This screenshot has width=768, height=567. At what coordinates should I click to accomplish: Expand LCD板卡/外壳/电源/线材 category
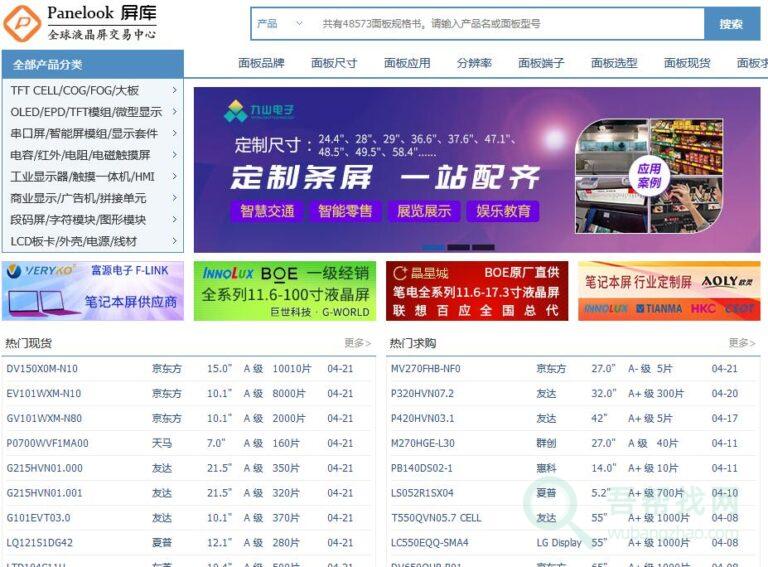pyautogui.click(x=92, y=241)
